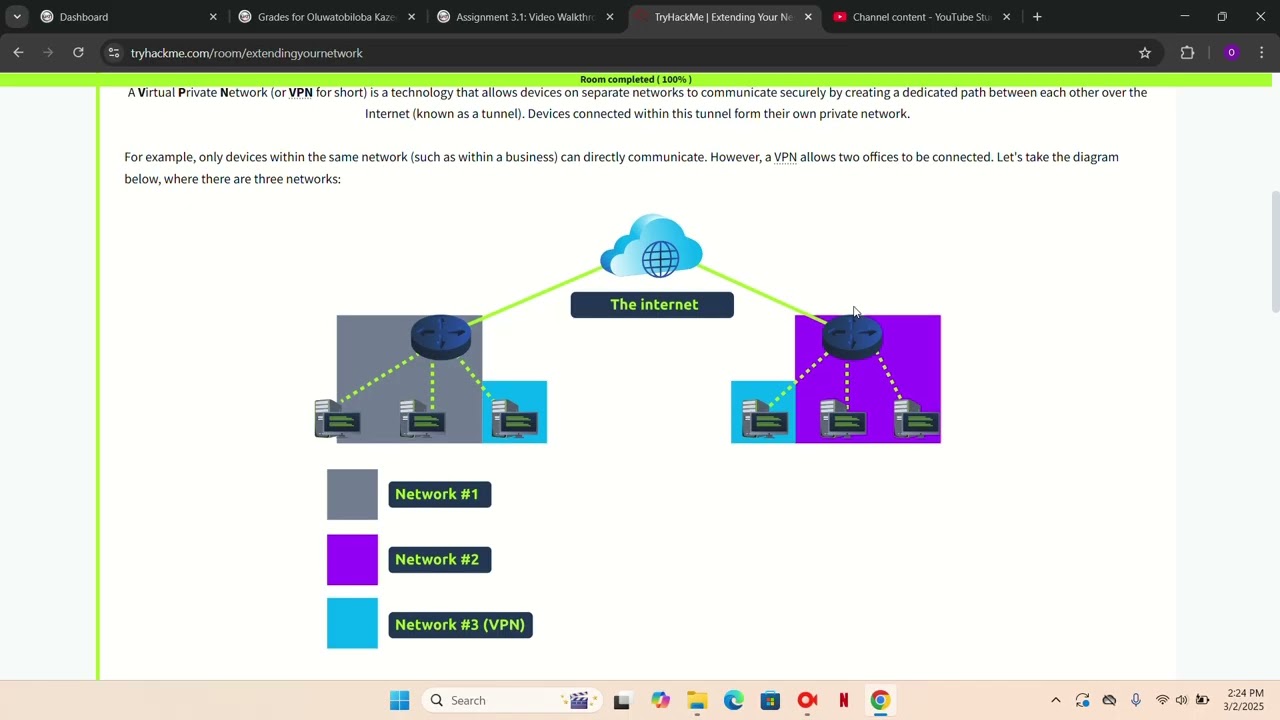Image resolution: width=1280 pixels, height=720 pixels.
Task: Open the Windows Start menu
Action: click(399, 700)
